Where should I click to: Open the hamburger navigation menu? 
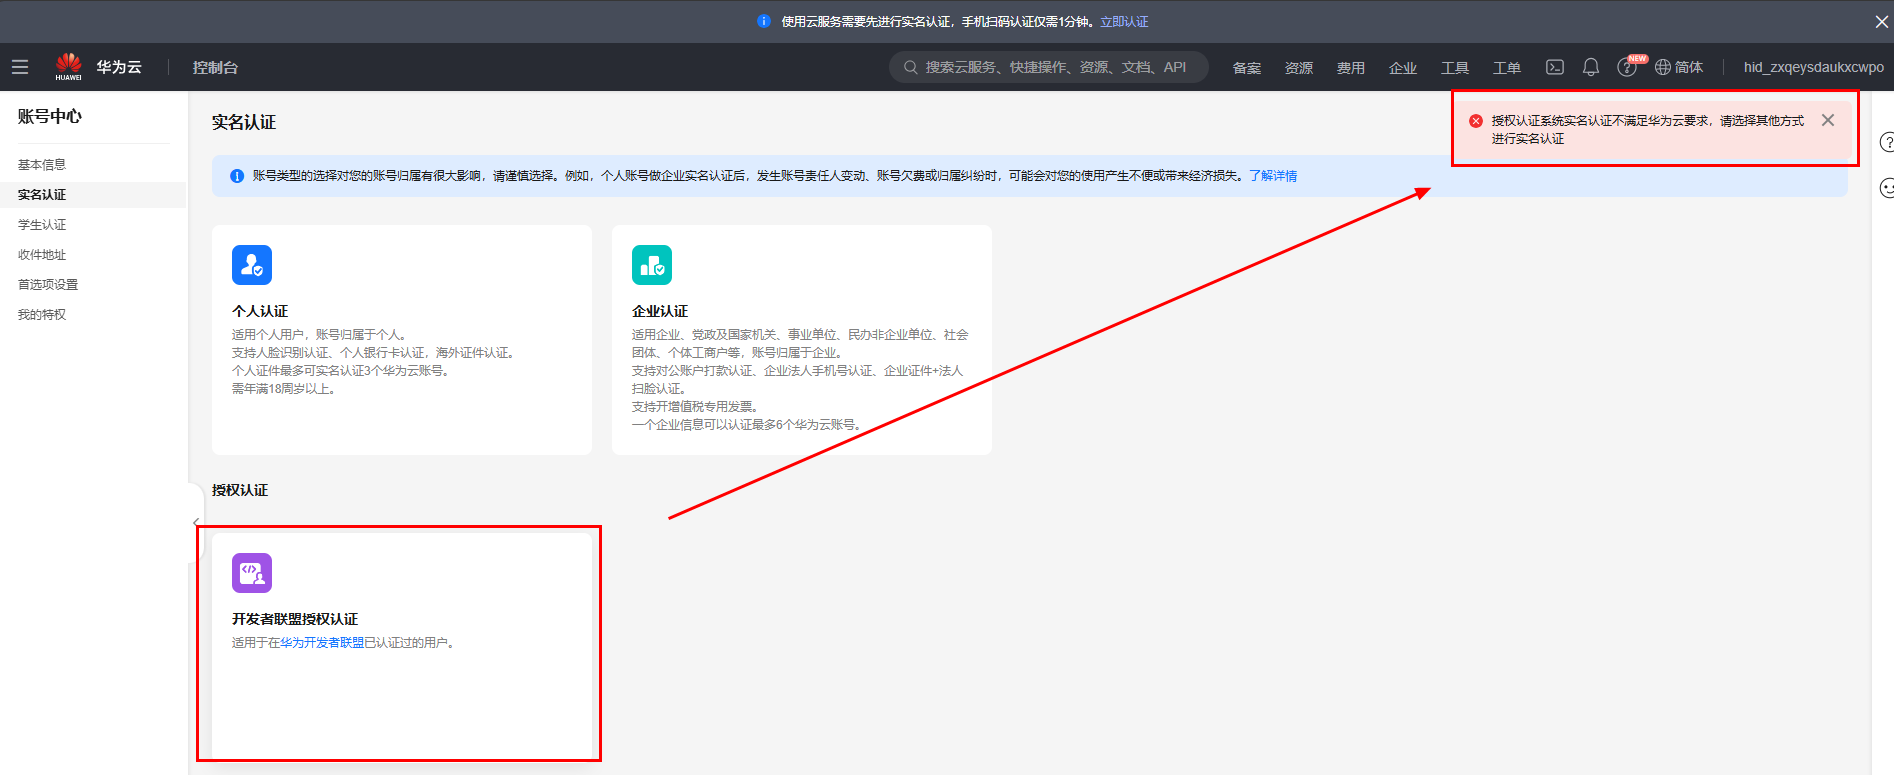[x=20, y=67]
